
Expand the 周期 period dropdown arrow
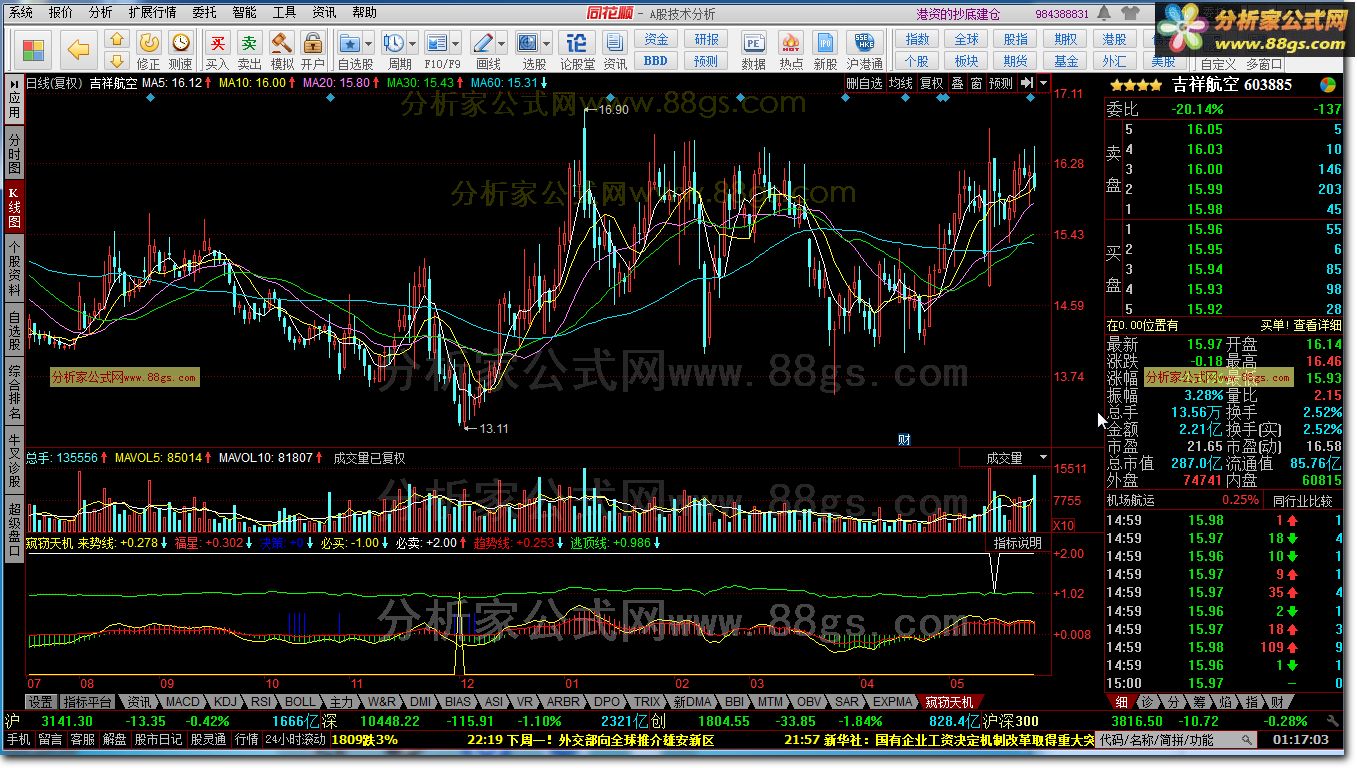tap(412, 44)
